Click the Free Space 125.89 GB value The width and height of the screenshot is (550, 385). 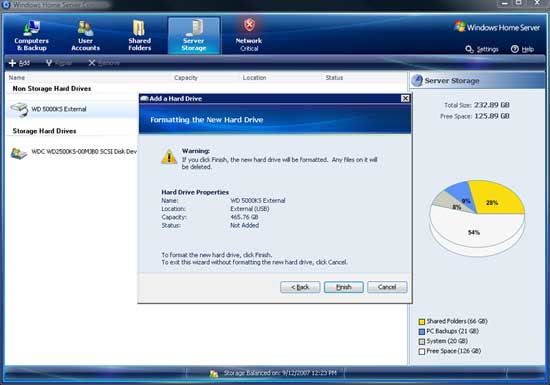pos(492,116)
